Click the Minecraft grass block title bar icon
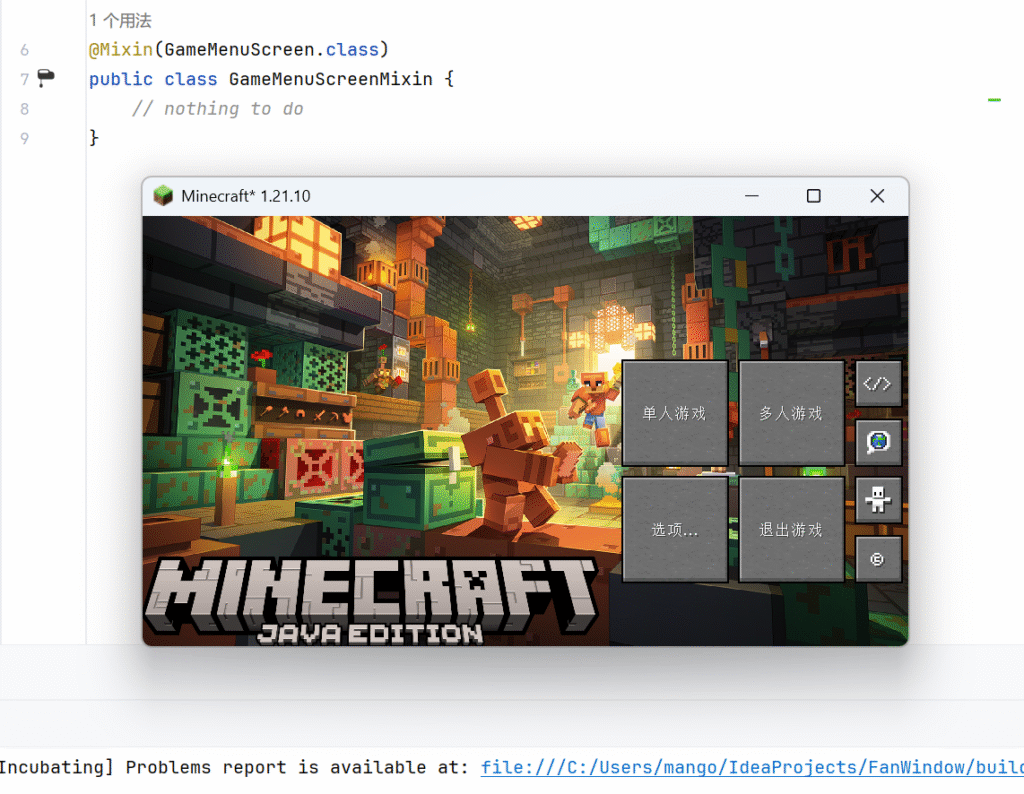Image resolution: width=1024 pixels, height=794 pixels. 162,196
